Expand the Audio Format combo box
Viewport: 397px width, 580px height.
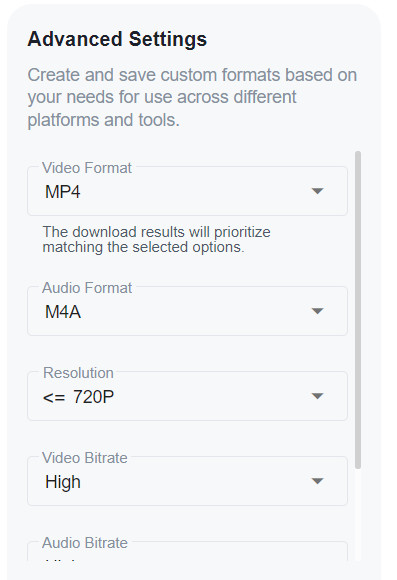coord(187,311)
